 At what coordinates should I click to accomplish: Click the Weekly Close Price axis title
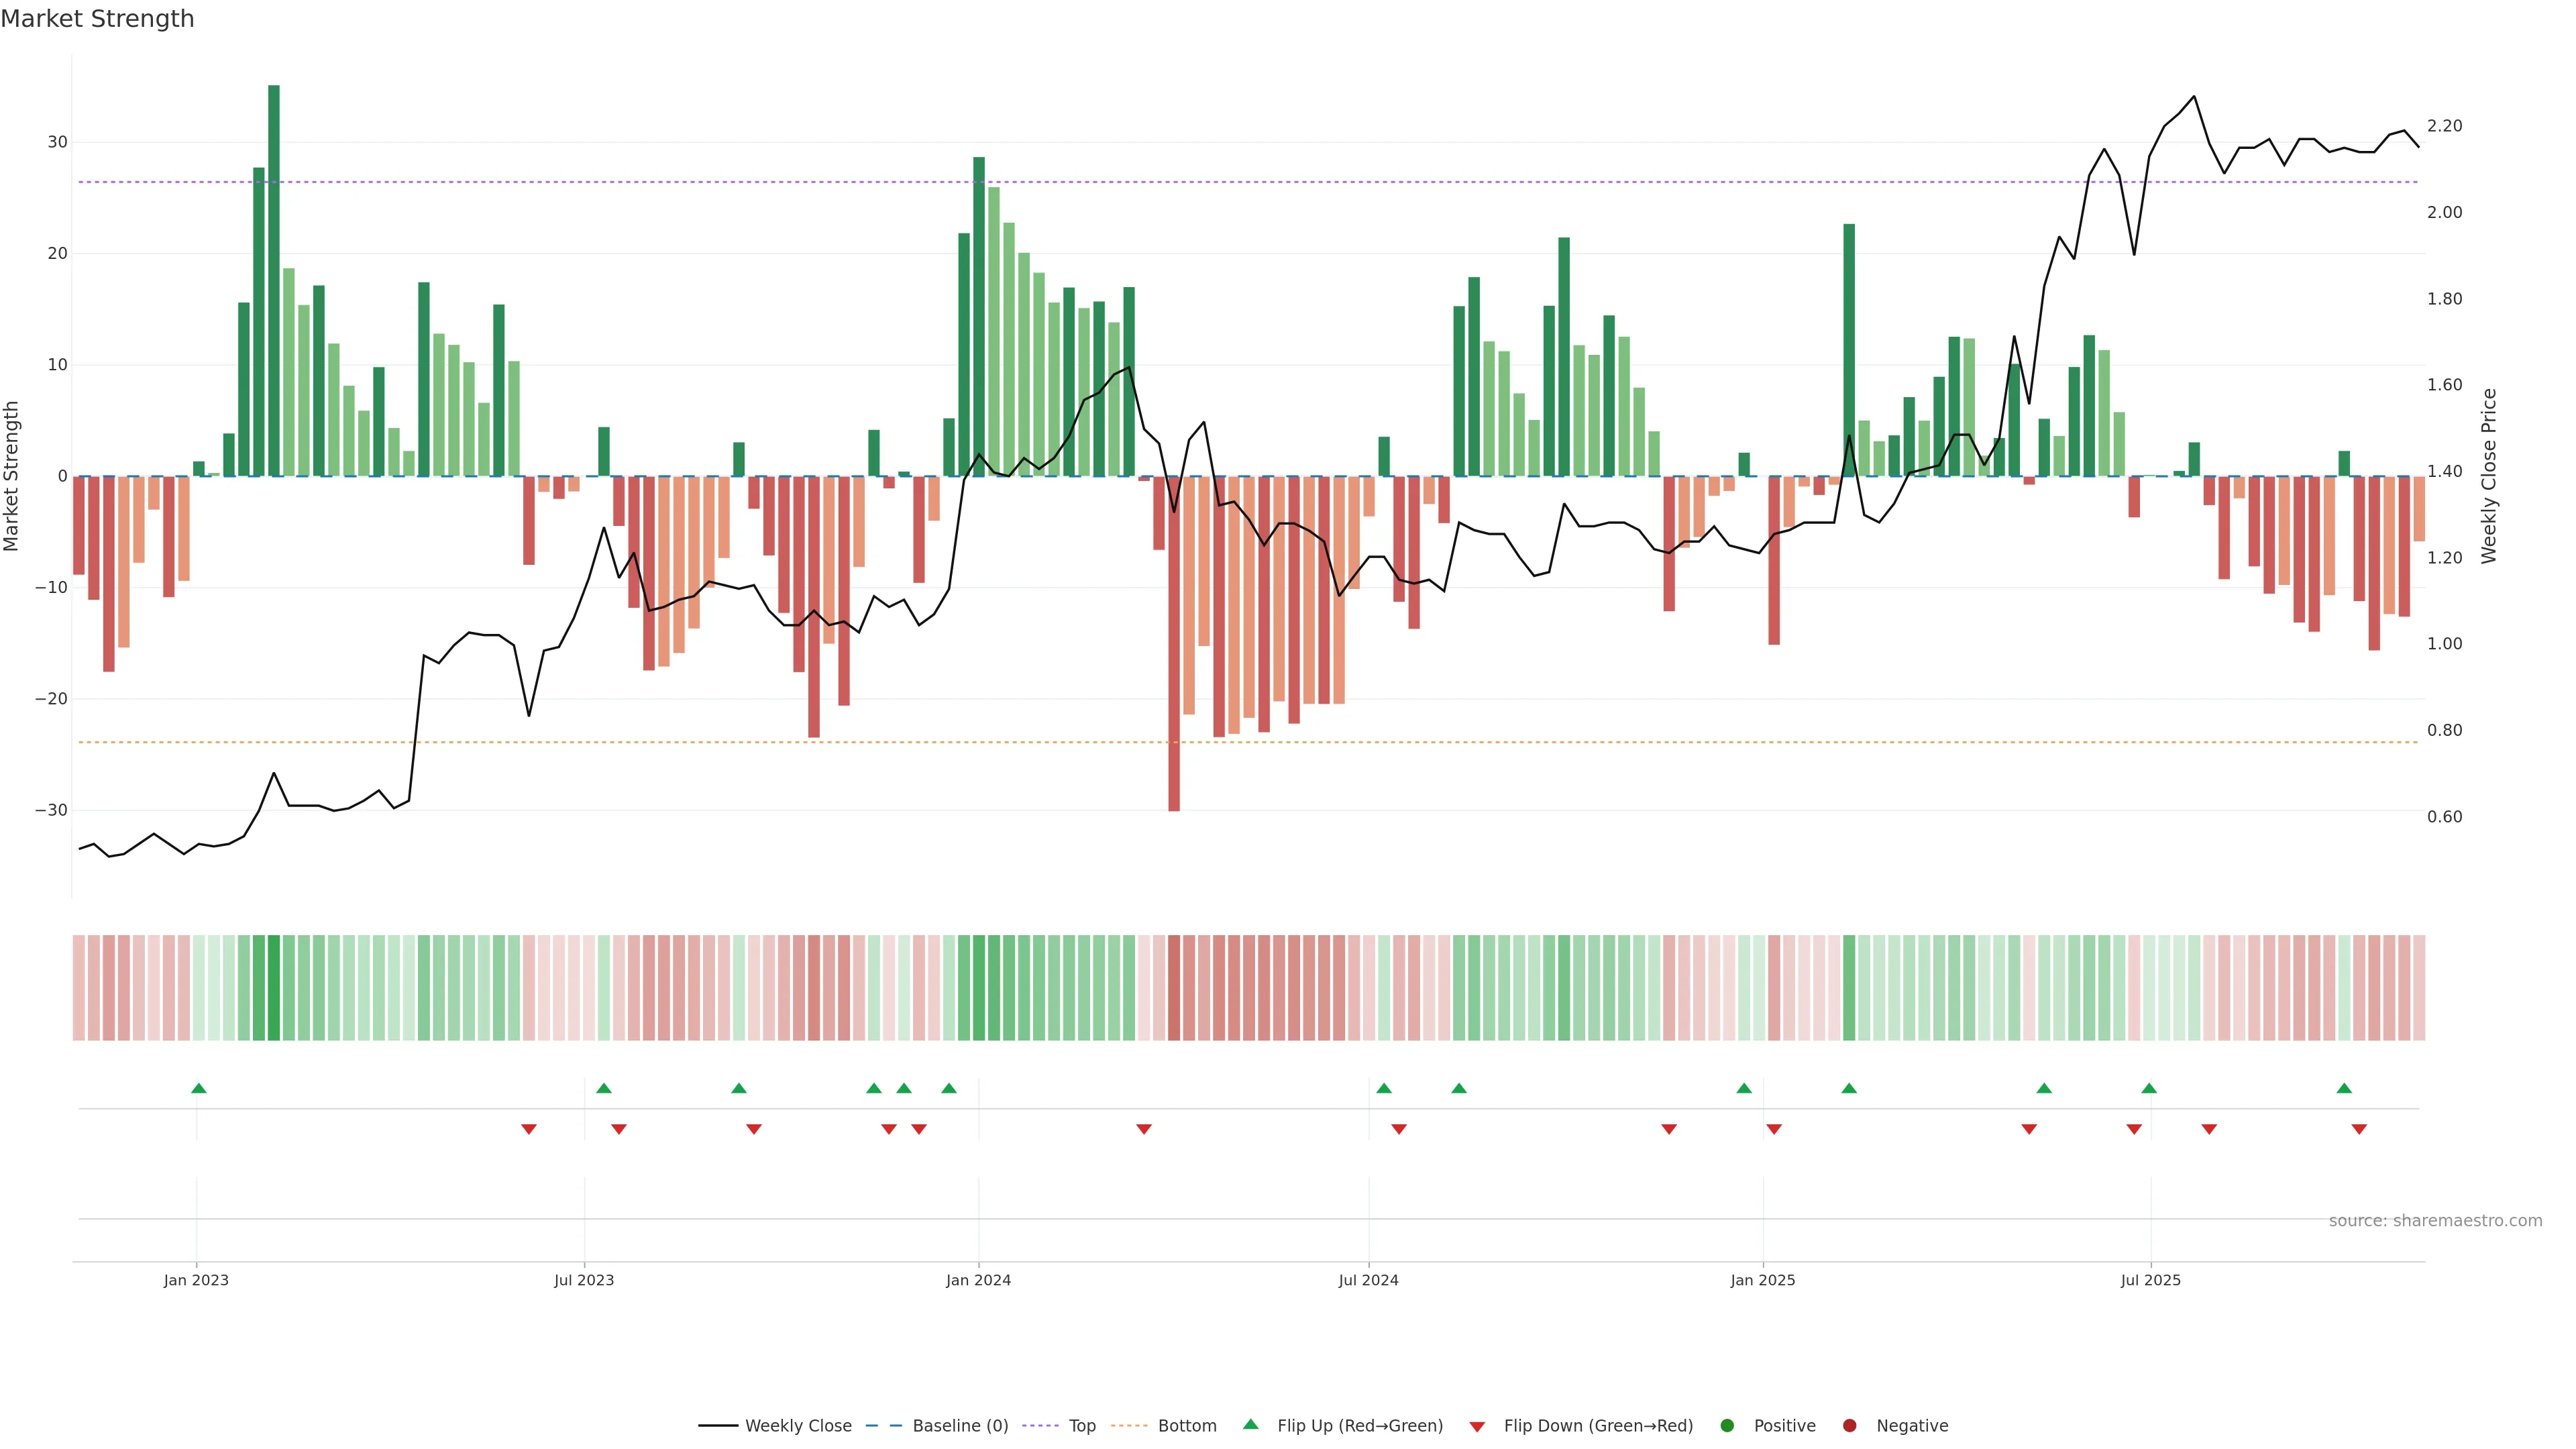[x=2489, y=476]
